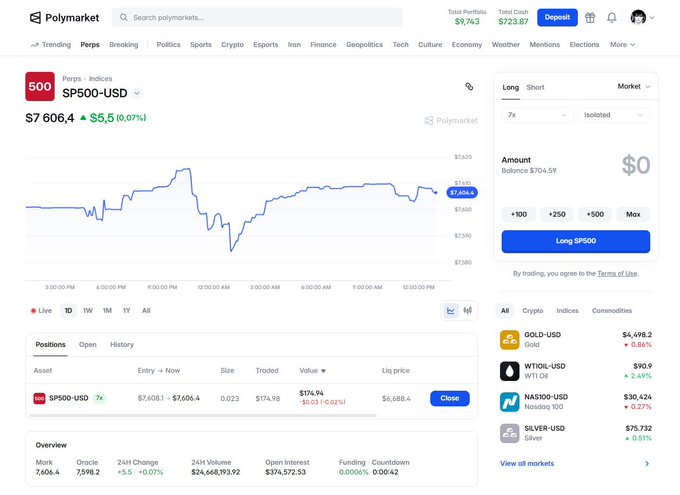
Task: Copy the market link icon
Action: (x=469, y=86)
